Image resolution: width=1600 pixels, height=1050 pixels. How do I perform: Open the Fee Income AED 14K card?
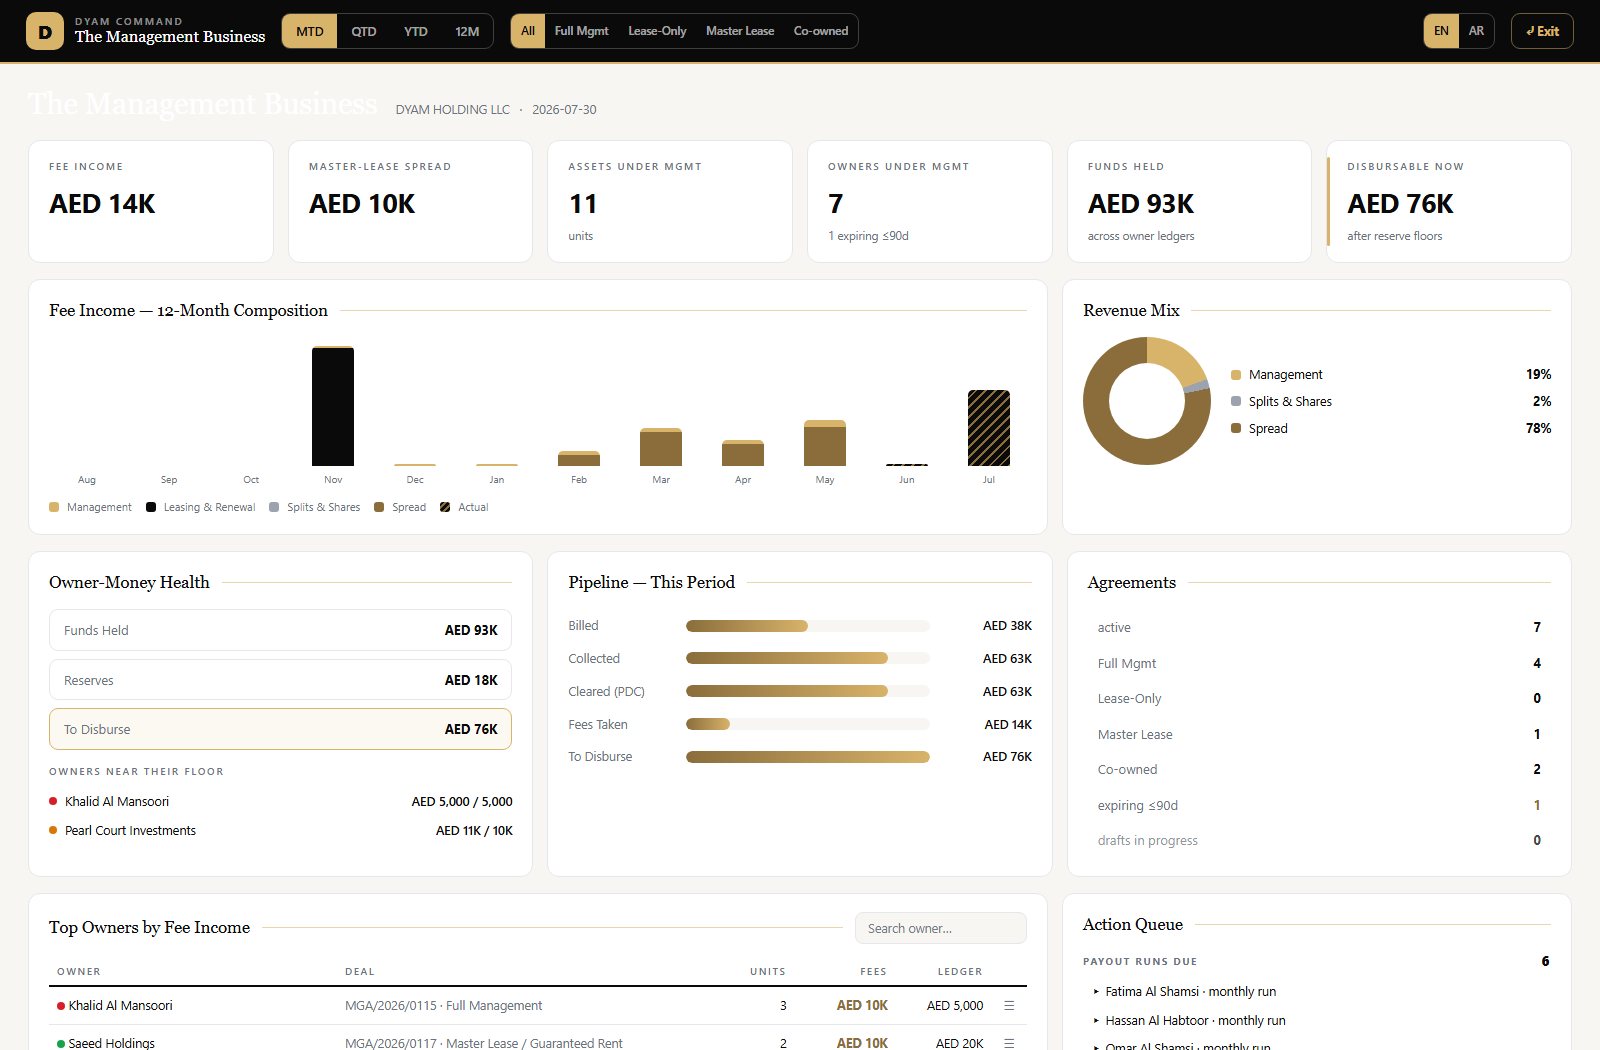point(151,201)
